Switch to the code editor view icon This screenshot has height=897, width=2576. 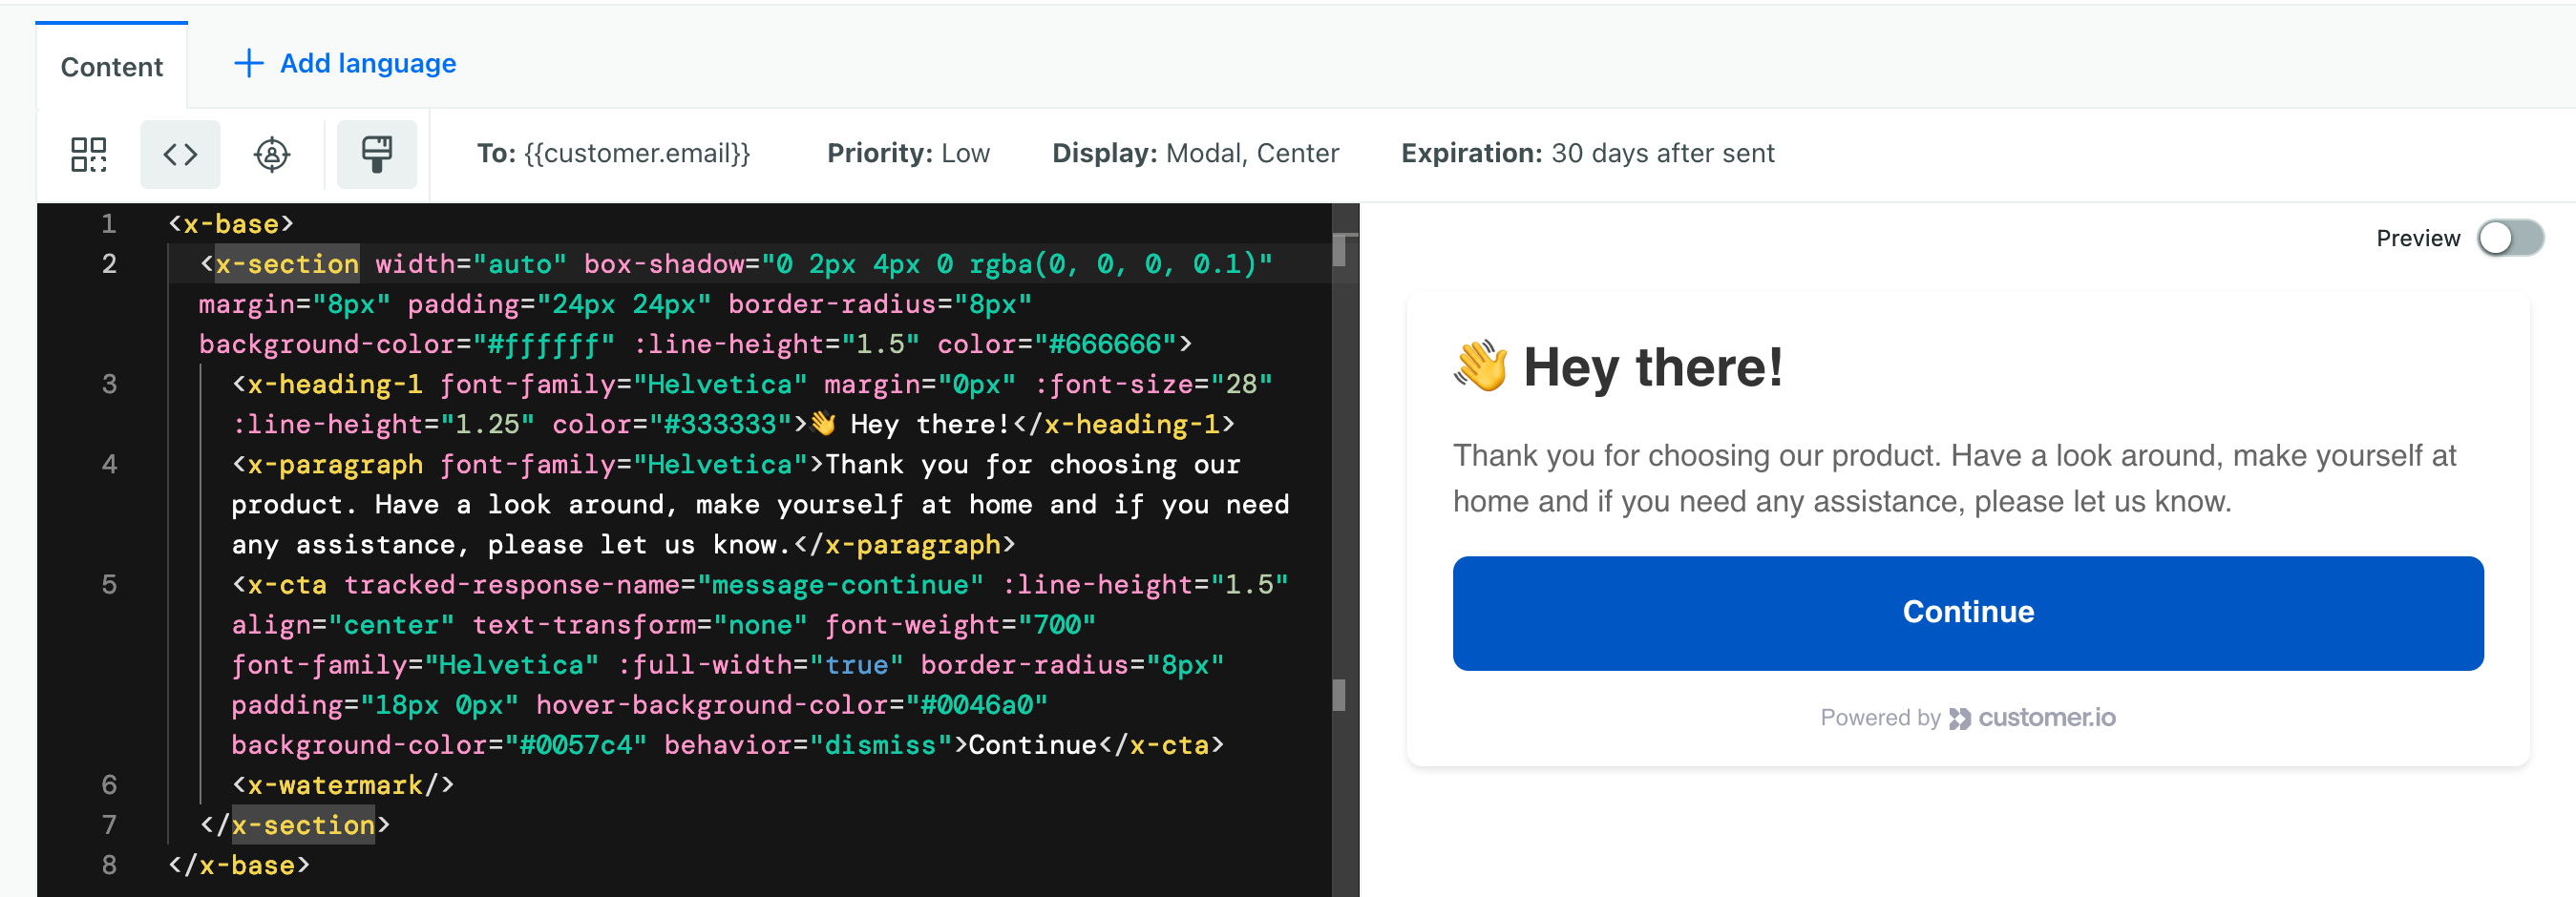180,154
